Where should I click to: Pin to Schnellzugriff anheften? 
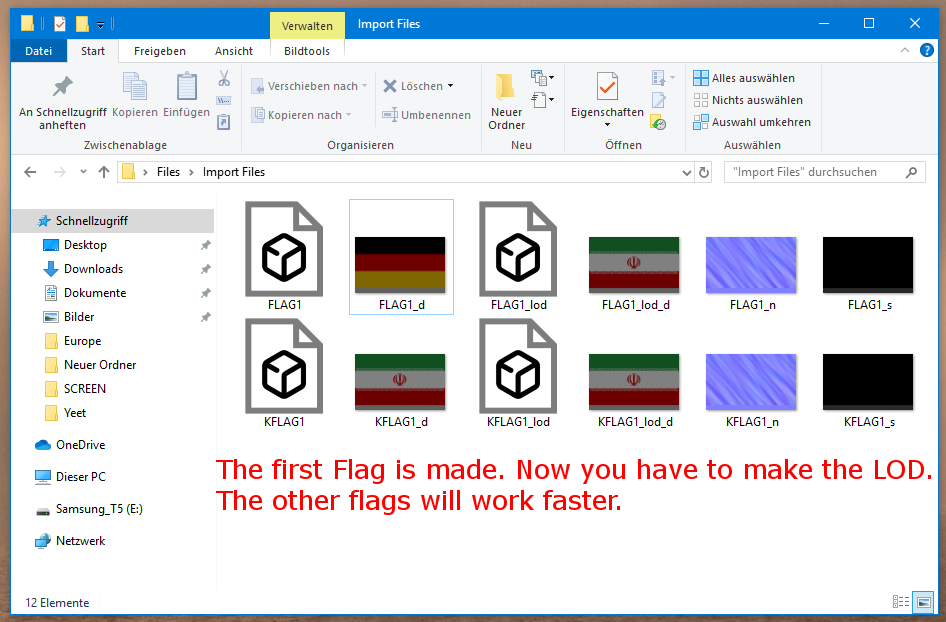click(x=62, y=101)
